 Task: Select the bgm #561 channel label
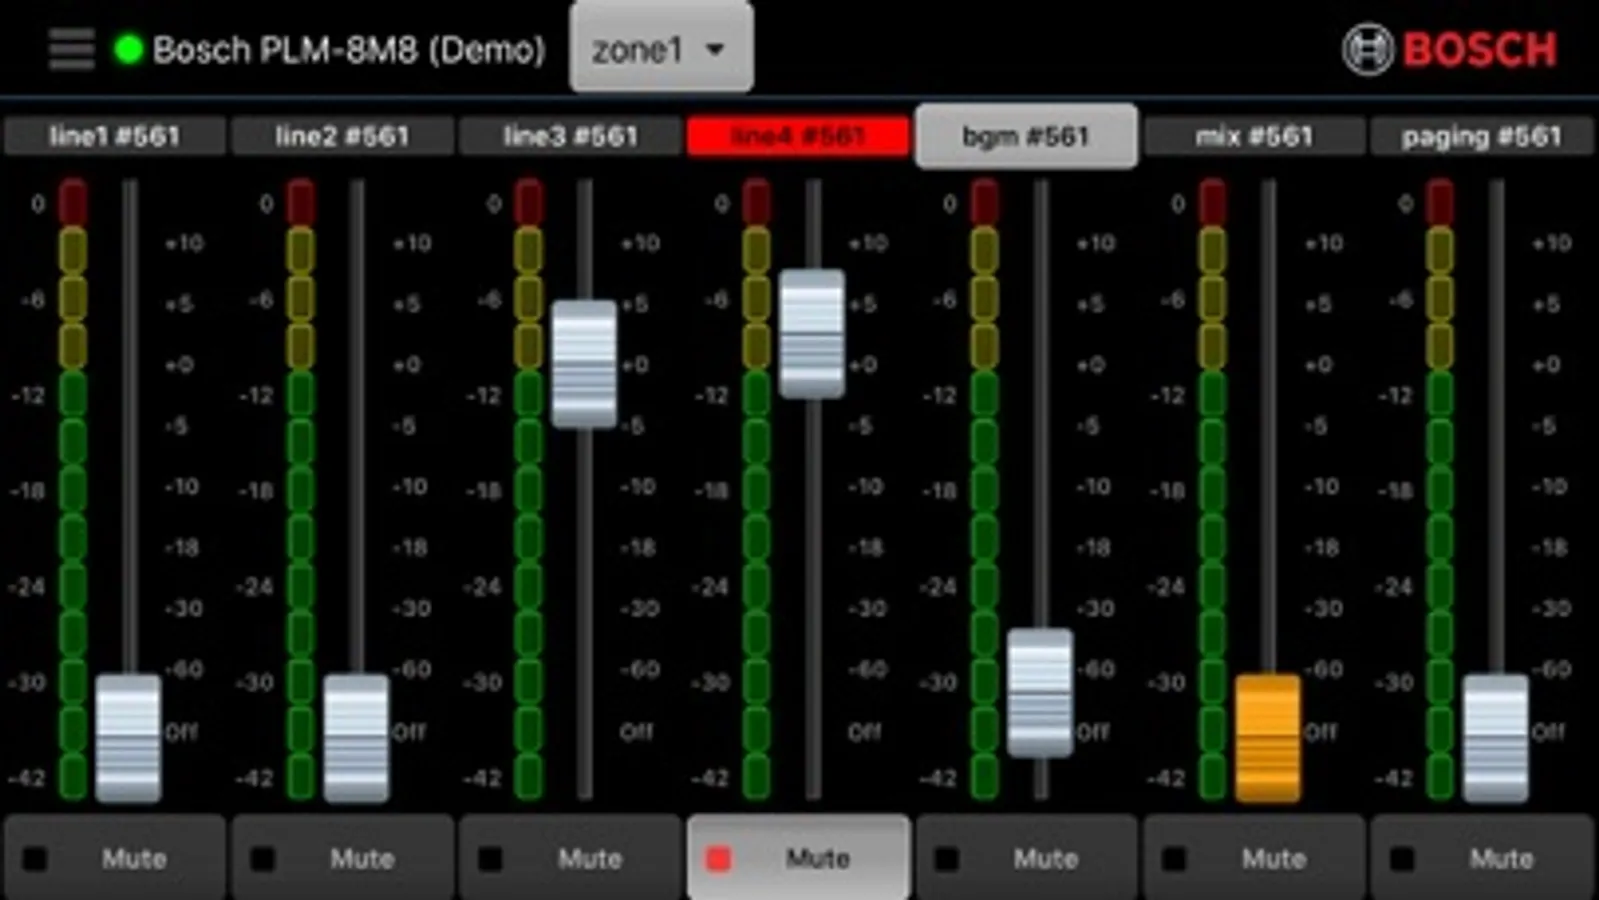tap(1026, 136)
